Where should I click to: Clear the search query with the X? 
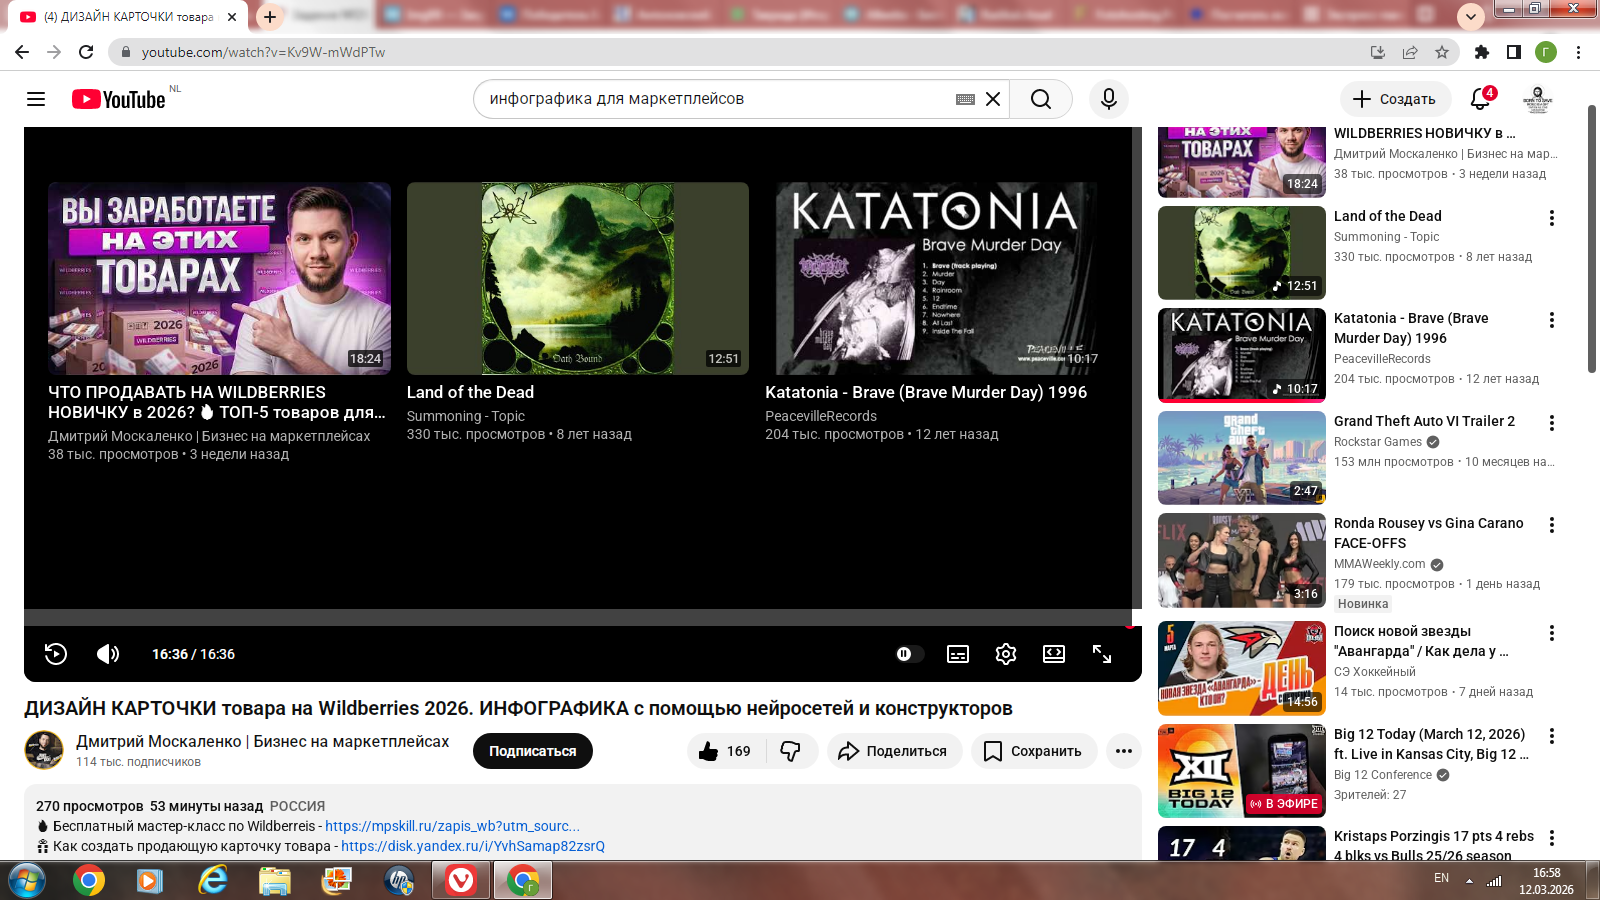click(993, 99)
